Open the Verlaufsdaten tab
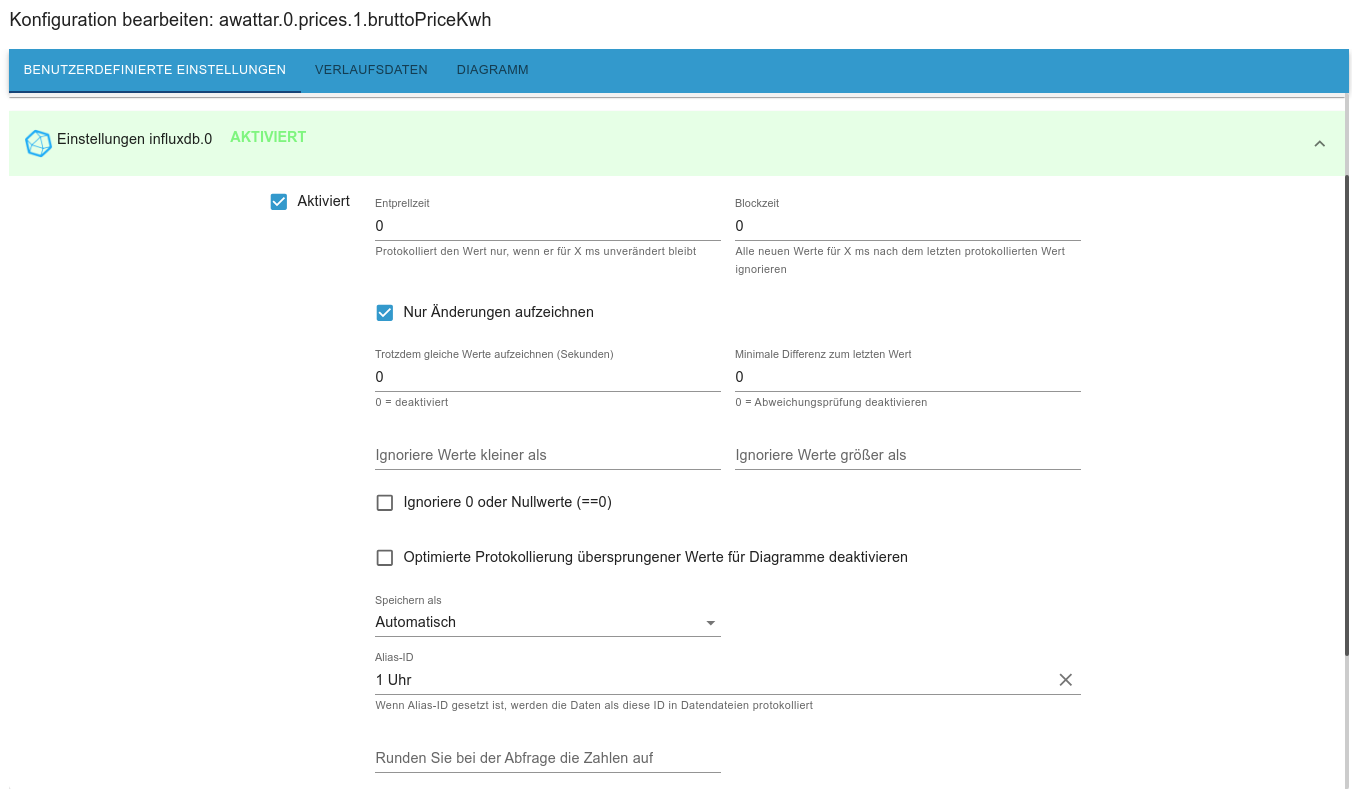The image size is (1352, 796). coord(371,70)
